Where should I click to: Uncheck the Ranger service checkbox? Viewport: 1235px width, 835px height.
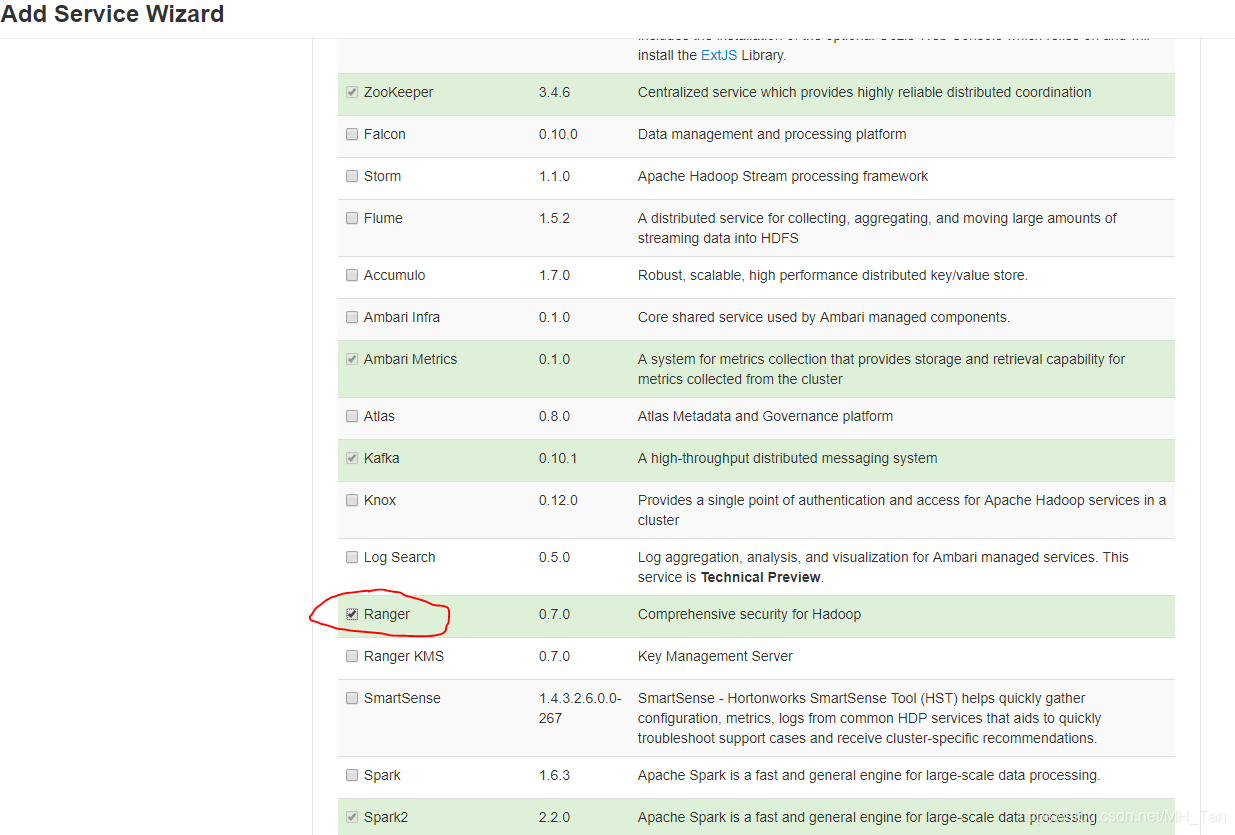tap(352, 614)
